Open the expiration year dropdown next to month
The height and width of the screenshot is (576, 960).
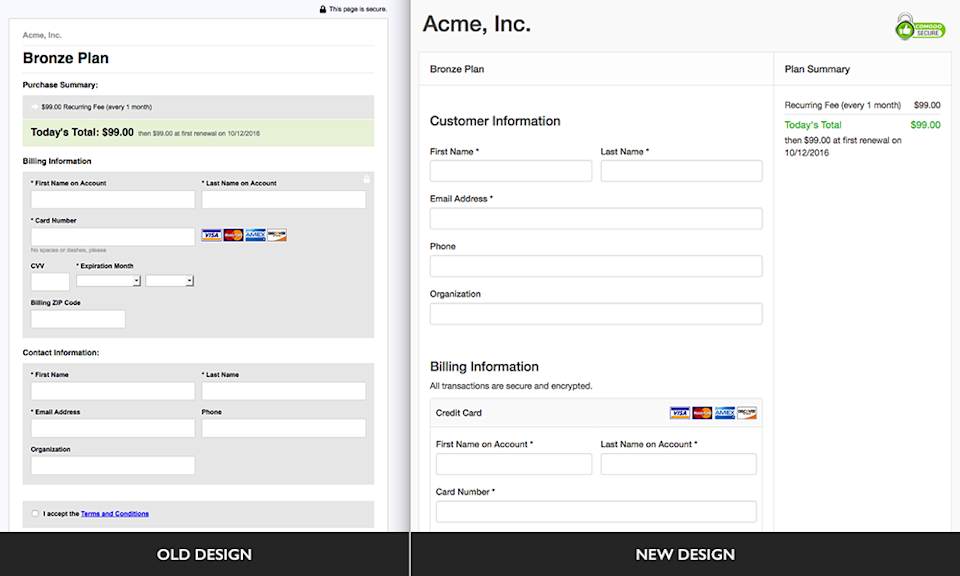pyautogui.click(x=170, y=281)
